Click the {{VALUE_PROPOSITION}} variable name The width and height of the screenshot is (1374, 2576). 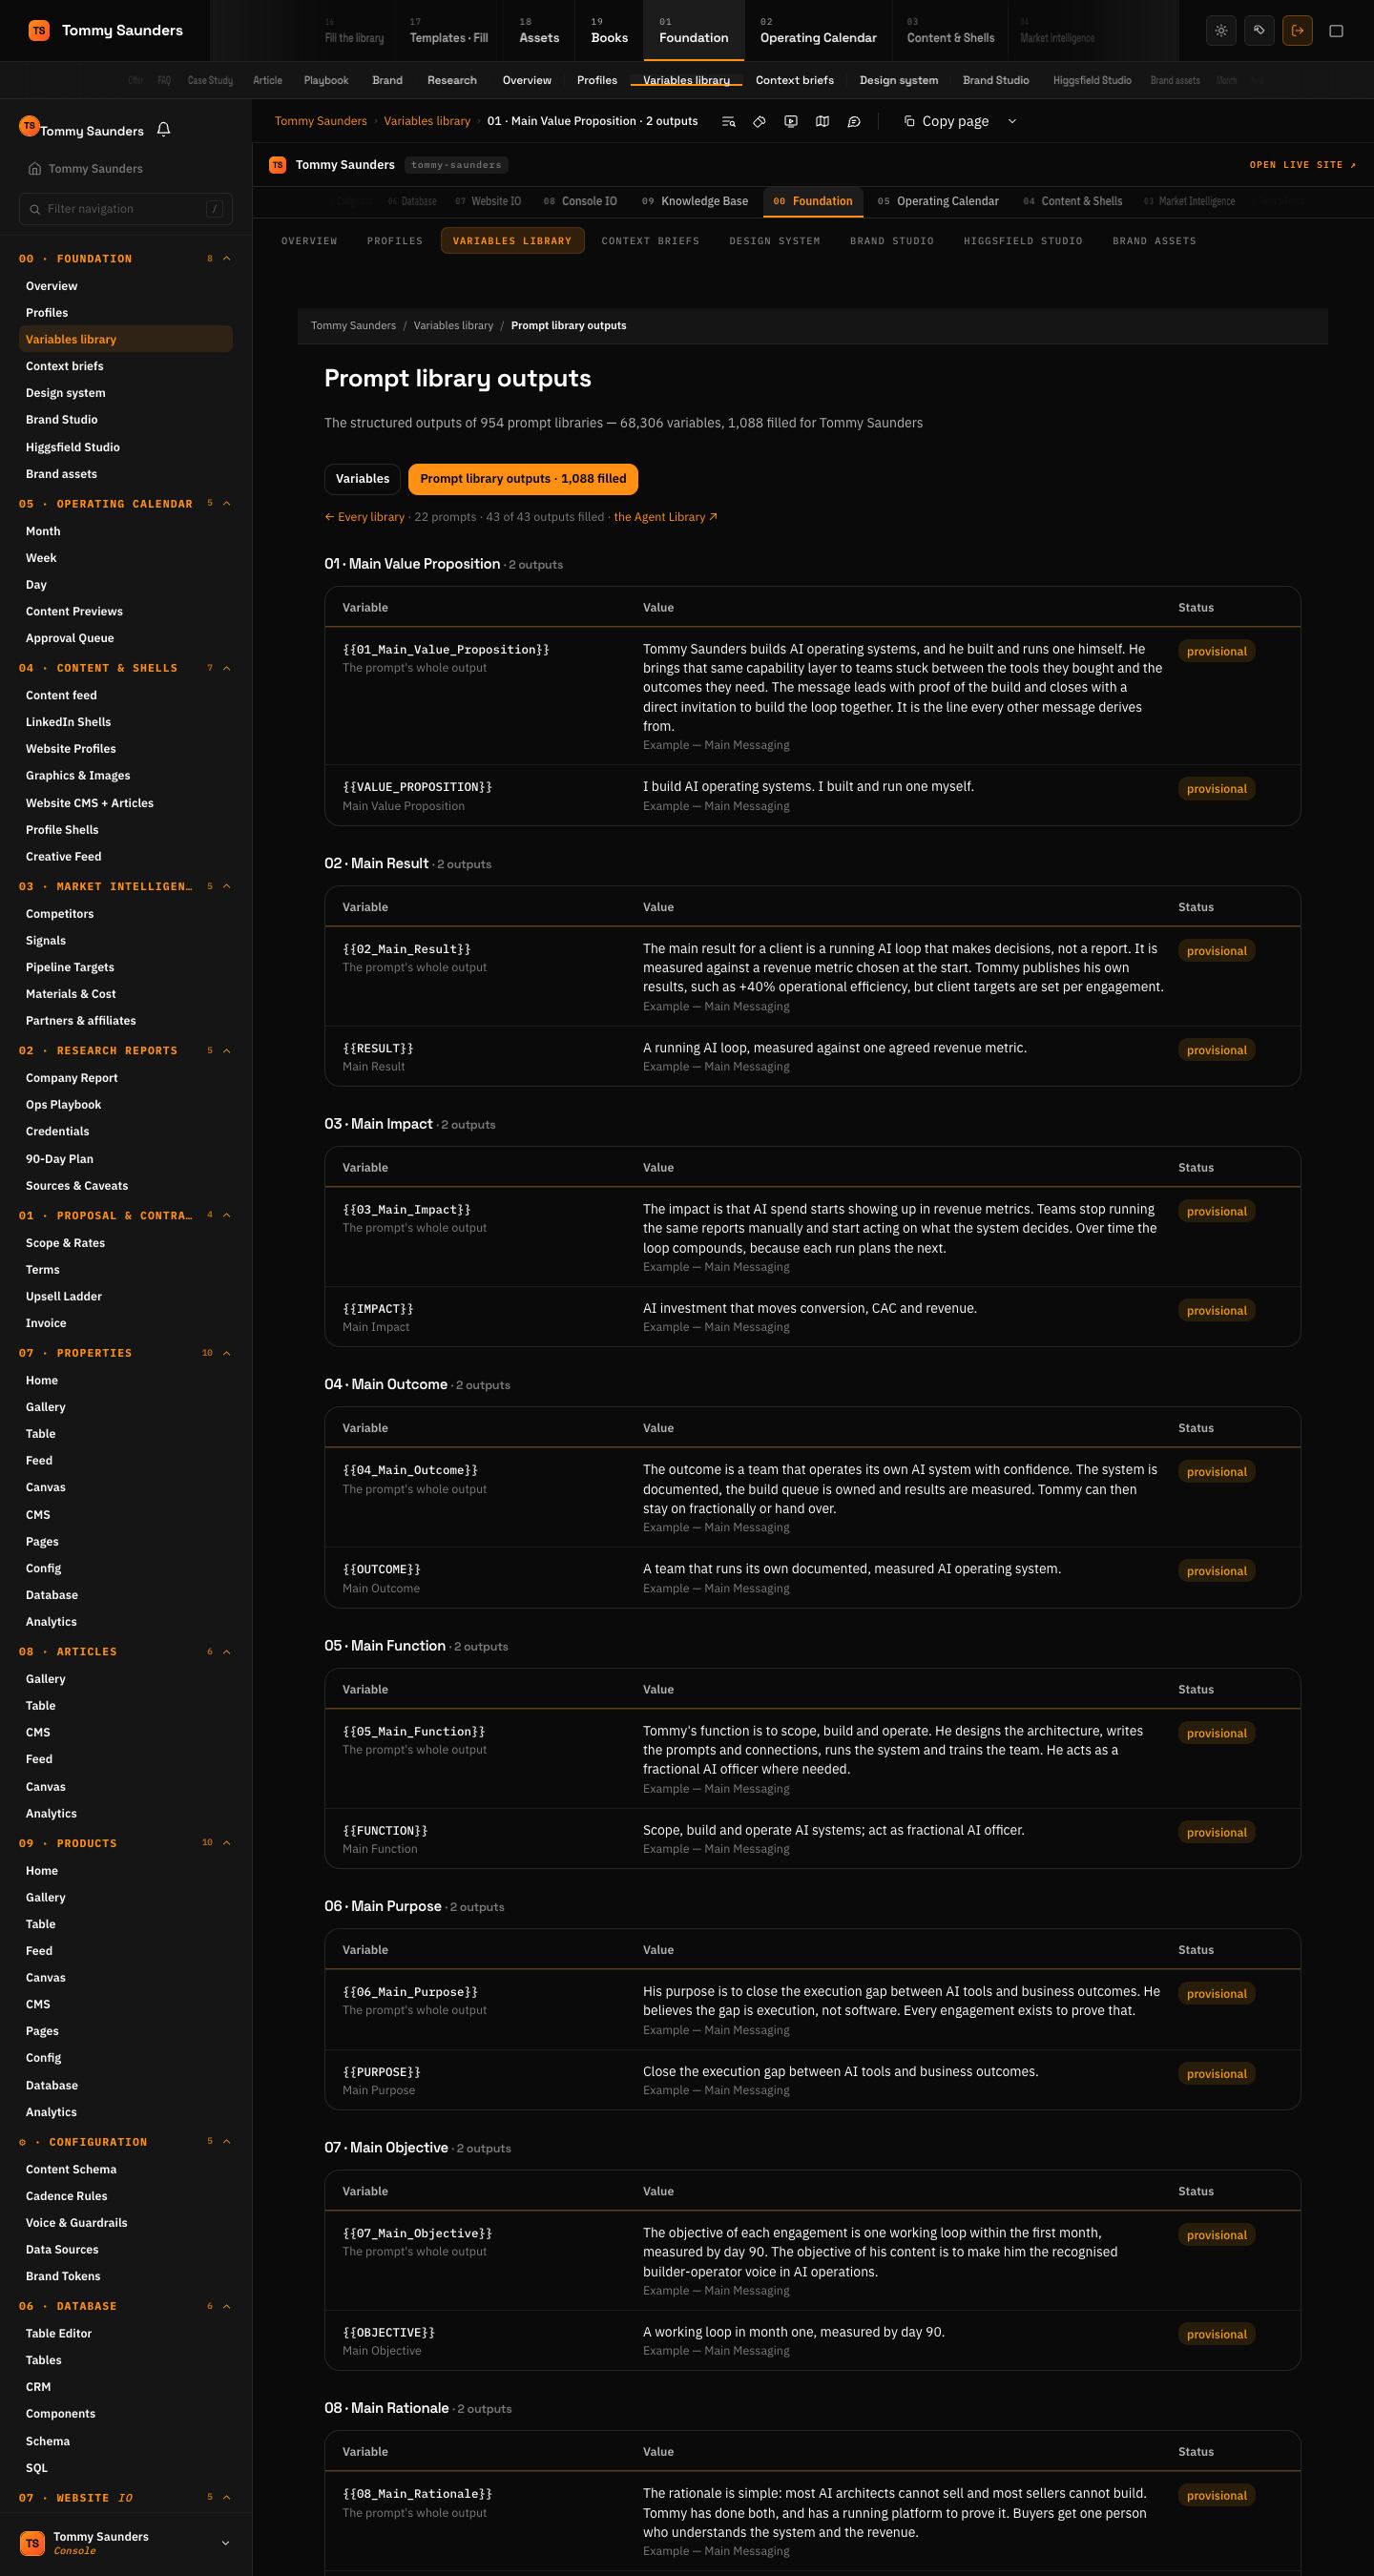click(417, 787)
